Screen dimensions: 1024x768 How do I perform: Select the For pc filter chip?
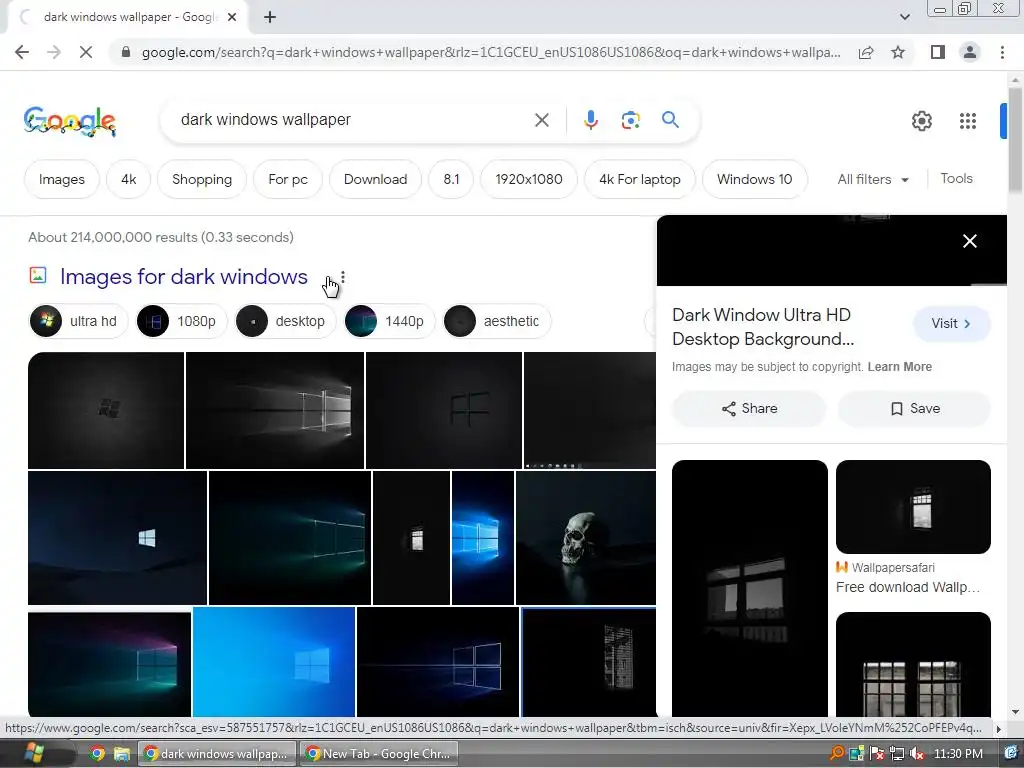288,179
